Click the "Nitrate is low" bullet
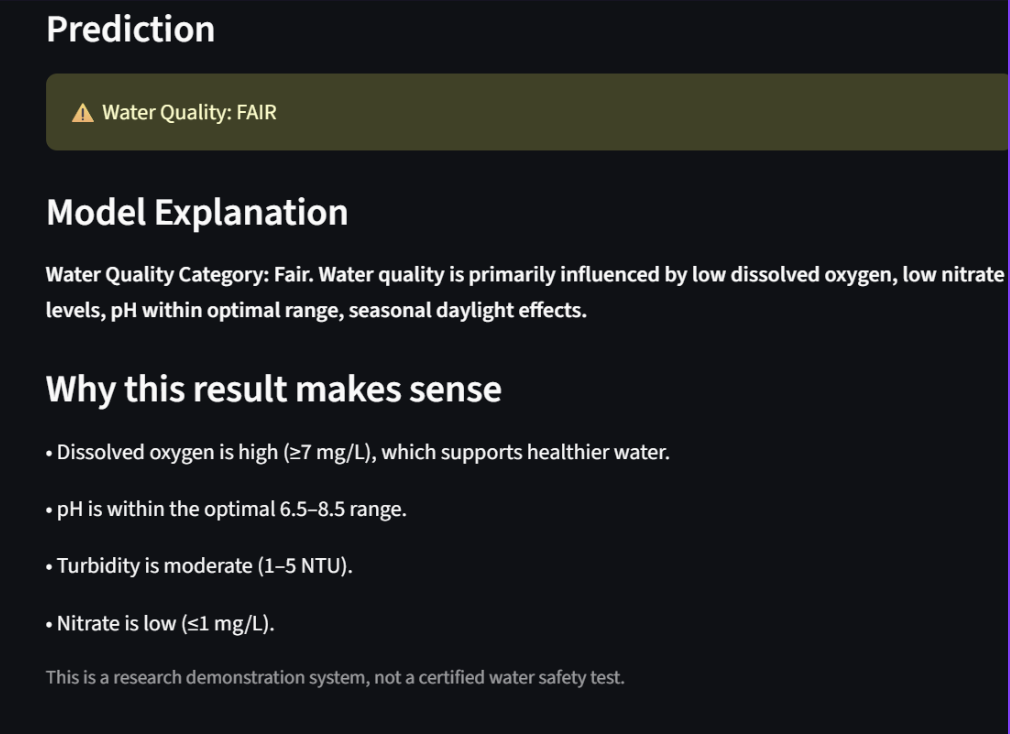This screenshot has width=1010, height=734. [x=115, y=624]
